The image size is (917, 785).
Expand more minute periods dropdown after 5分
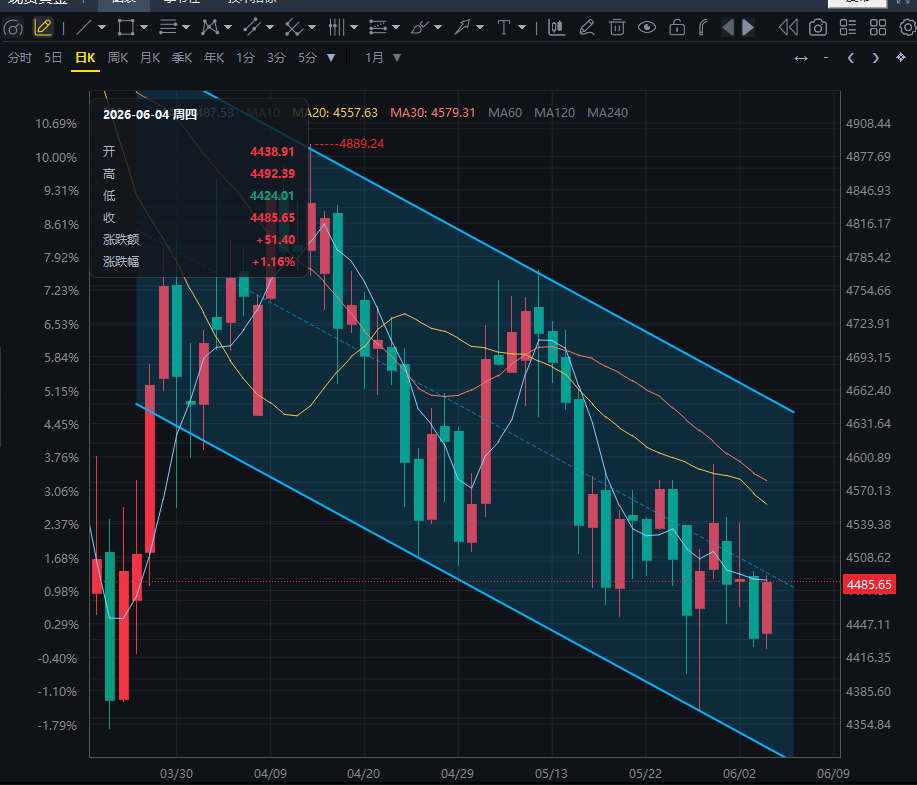click(x=331, y=58)
